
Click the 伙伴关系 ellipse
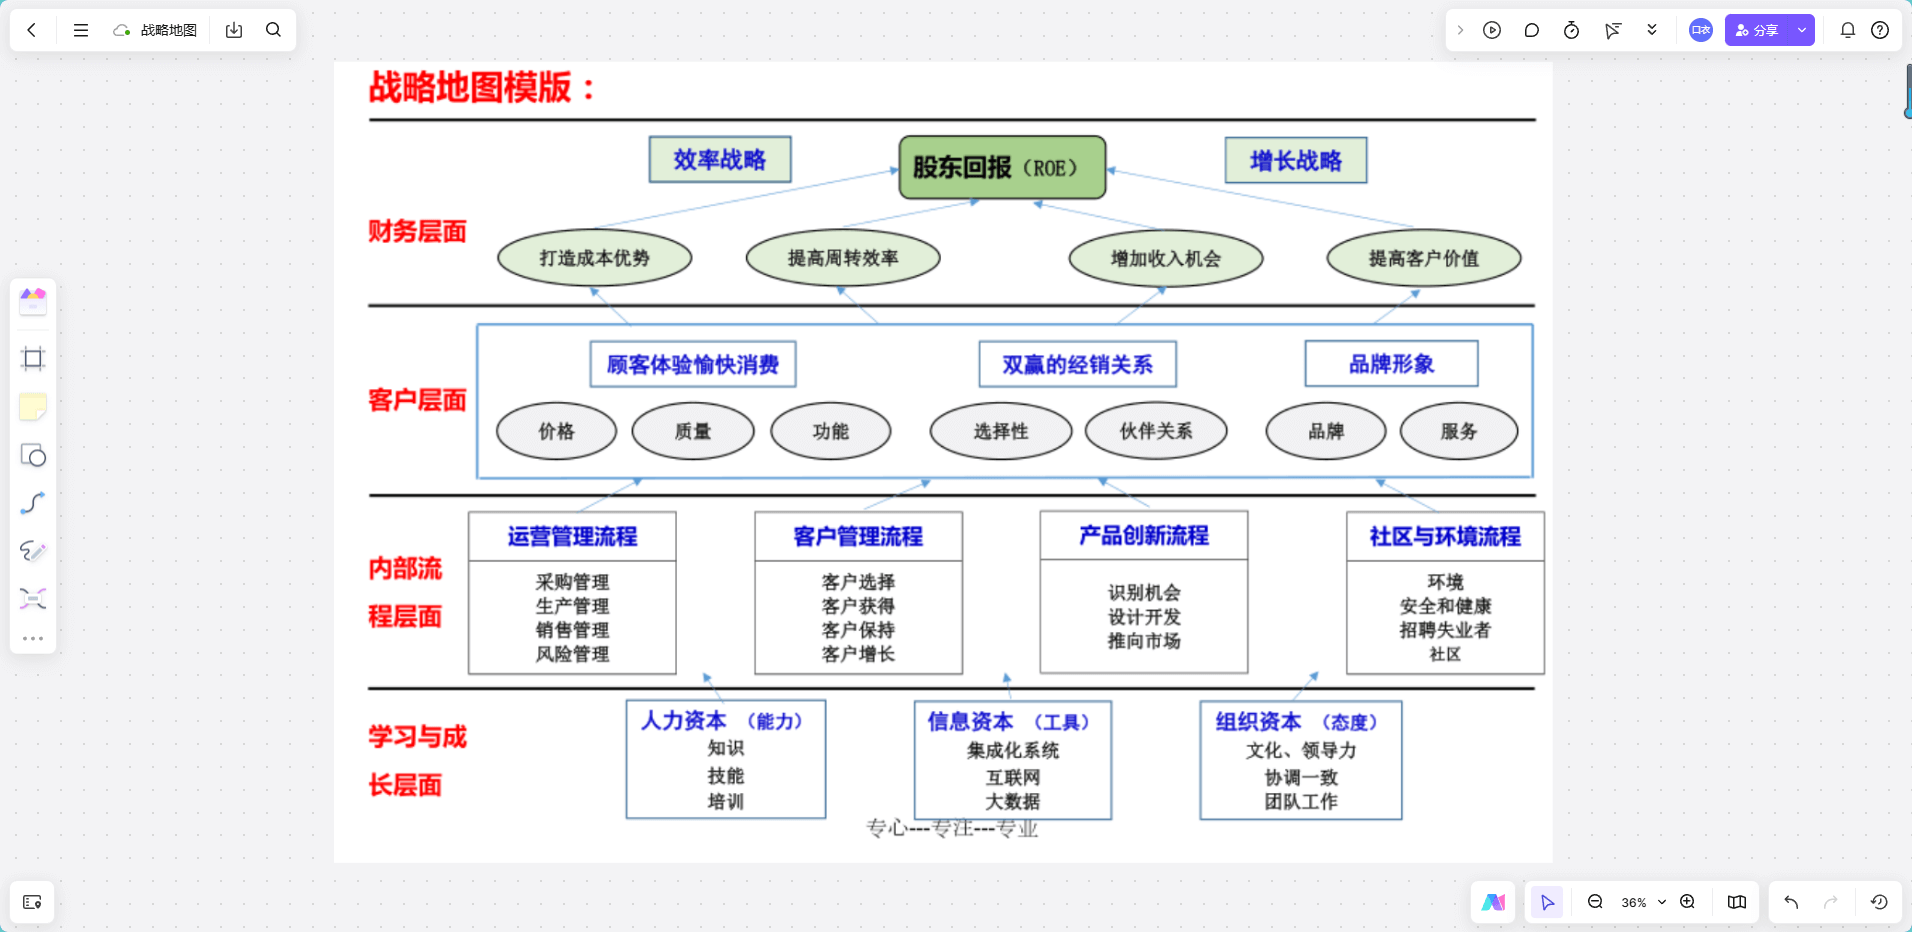click(1156, 431)
